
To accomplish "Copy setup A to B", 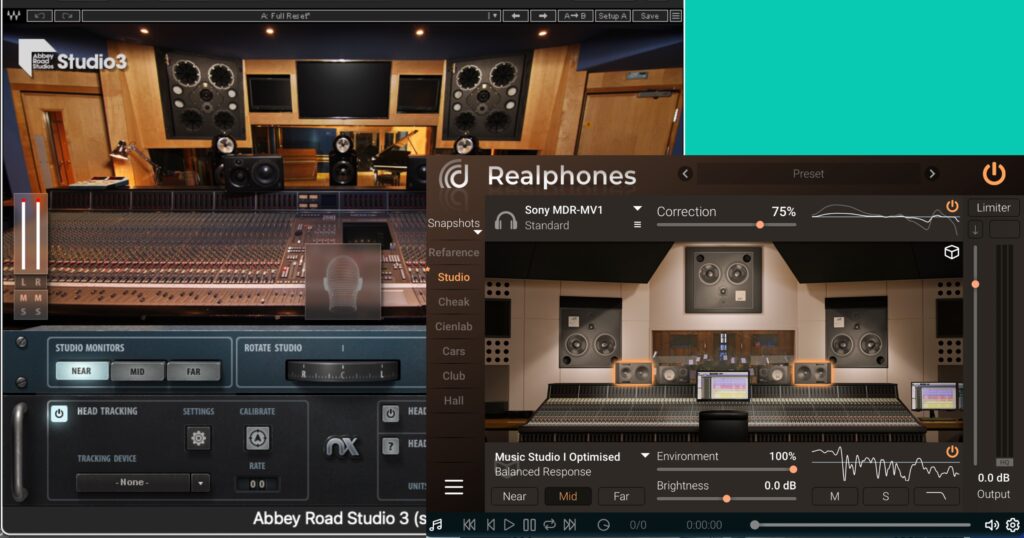I will click(575, 16).
